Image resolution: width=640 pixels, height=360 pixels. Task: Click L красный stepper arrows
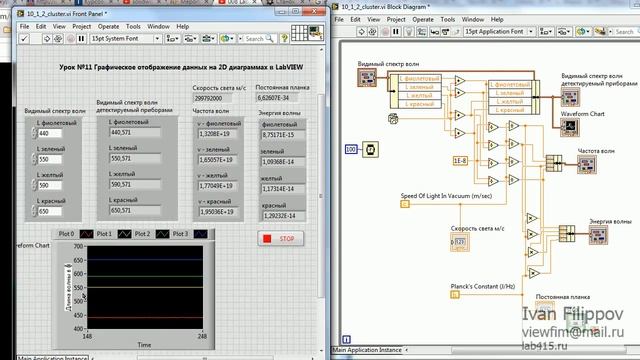(x=35, y=211)
